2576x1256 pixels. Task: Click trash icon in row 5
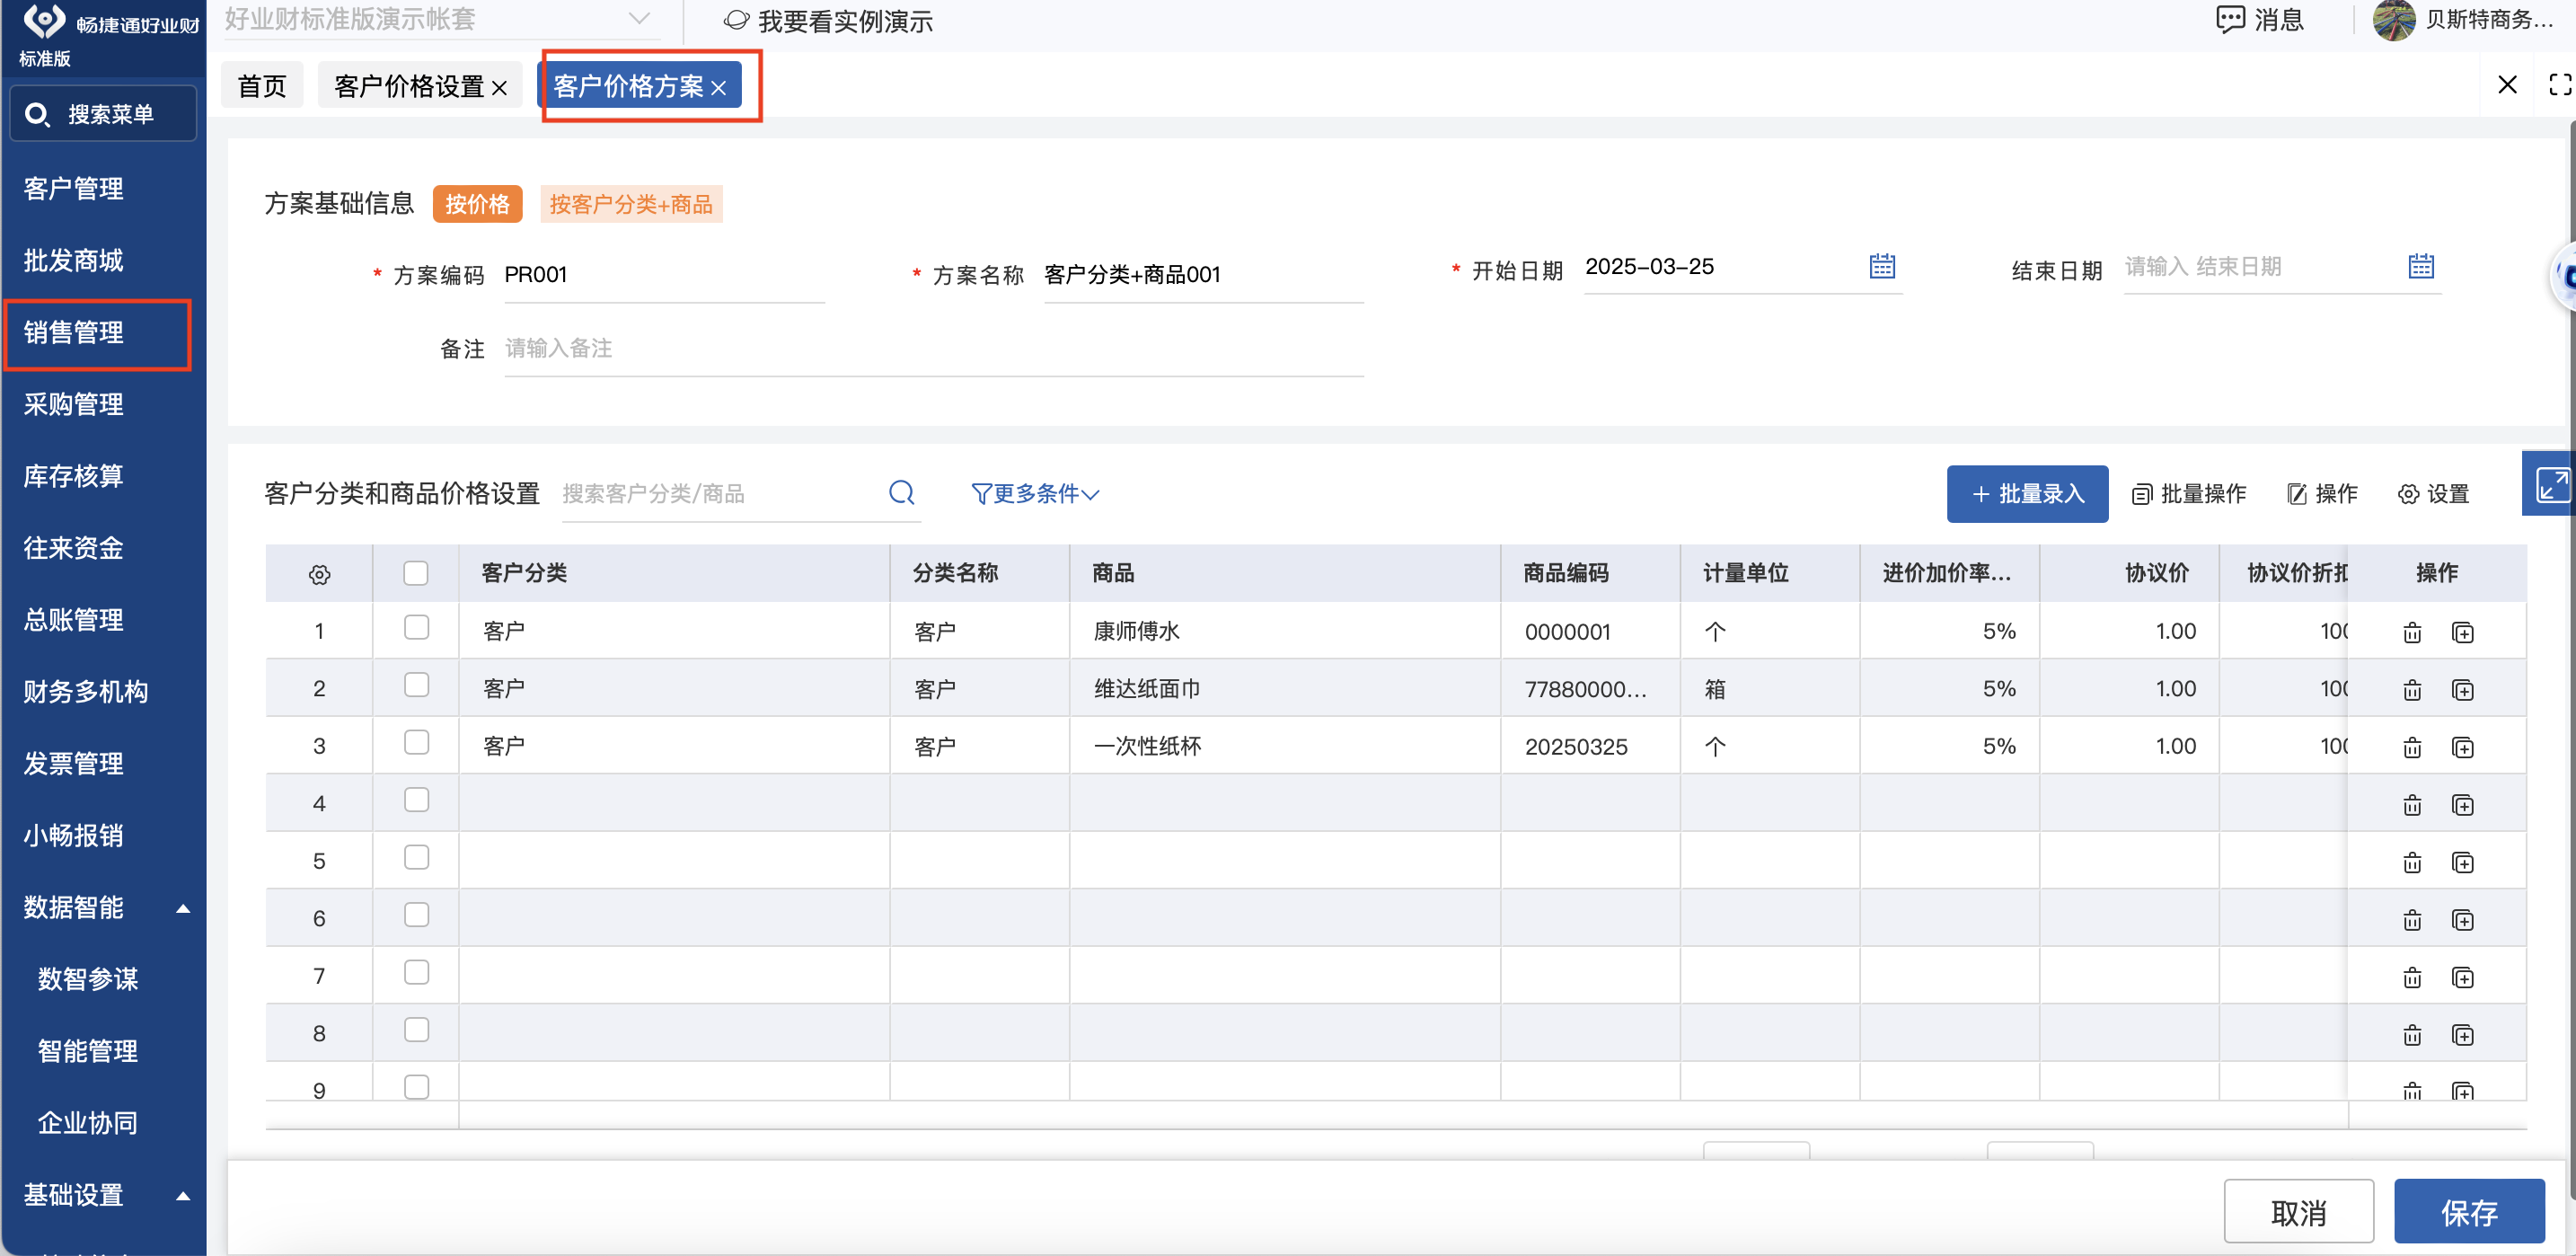(x=2412, y=862)
